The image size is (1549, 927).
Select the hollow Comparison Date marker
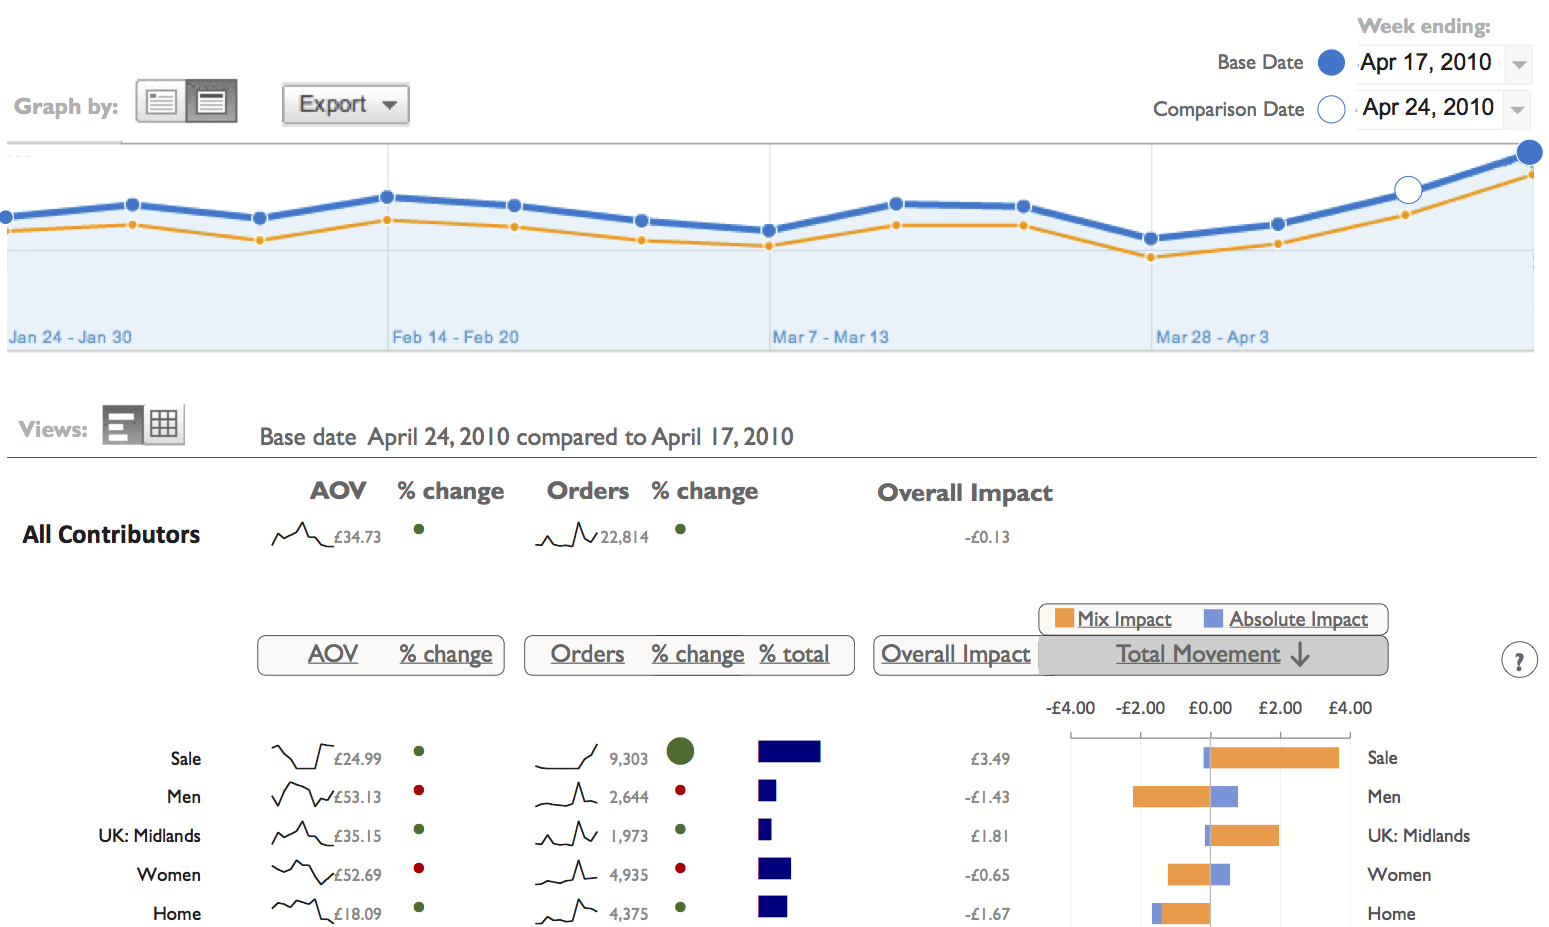pyautogui.click(x=1331, y=109)
